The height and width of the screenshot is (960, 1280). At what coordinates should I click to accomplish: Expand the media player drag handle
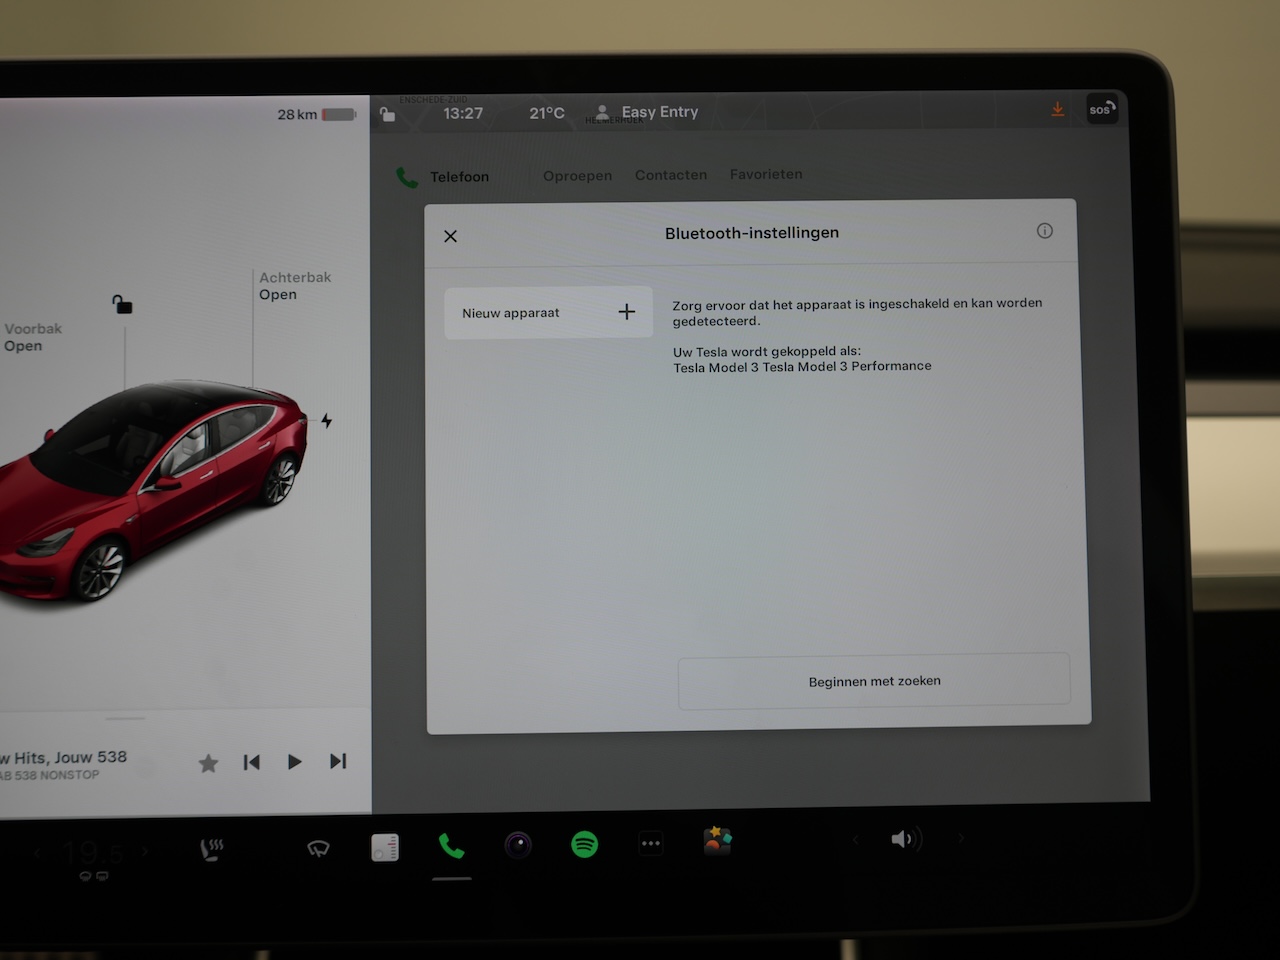[x=125, y=718]
